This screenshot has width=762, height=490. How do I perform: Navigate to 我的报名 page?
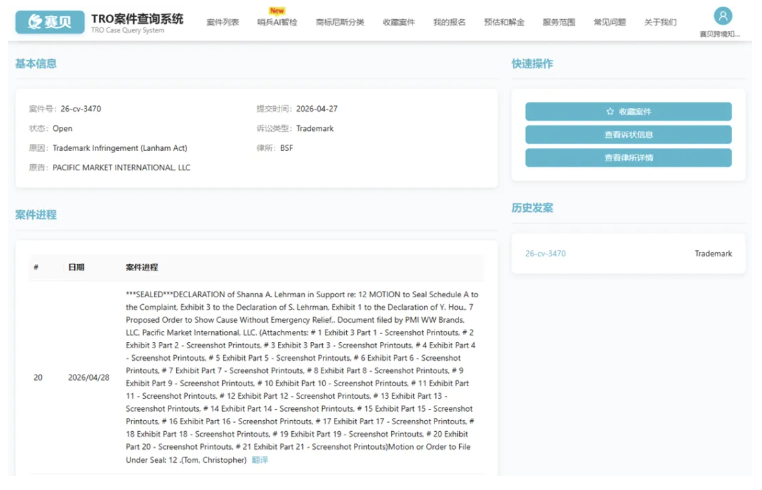tap(449, 22)
